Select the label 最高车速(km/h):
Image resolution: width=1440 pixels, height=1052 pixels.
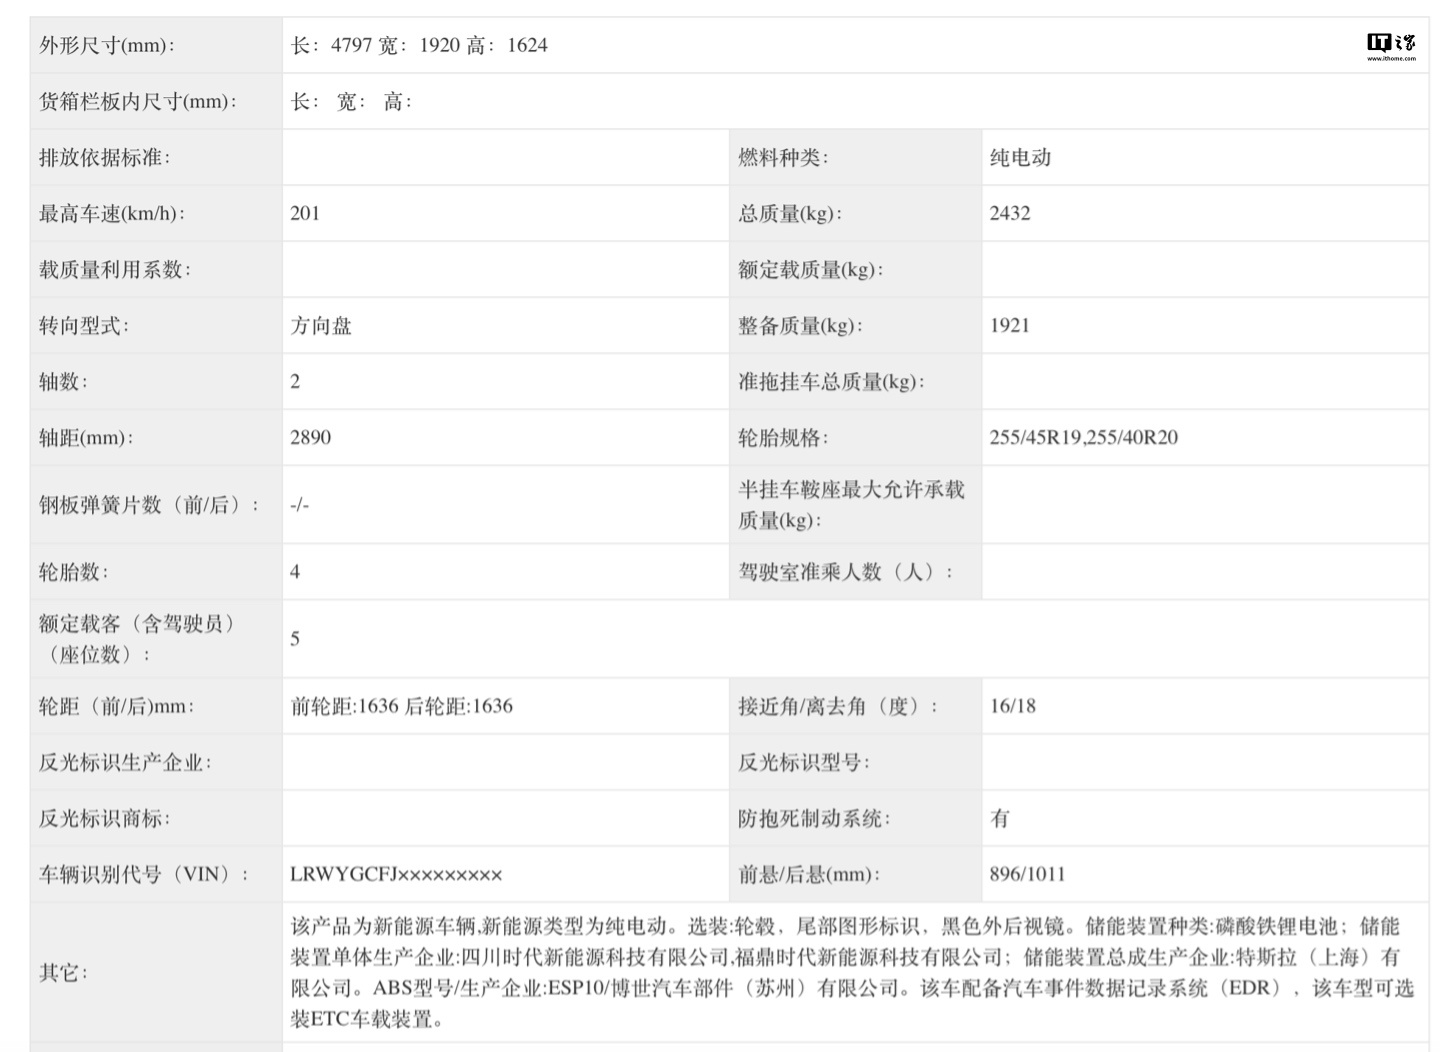[x=112, y=213]
